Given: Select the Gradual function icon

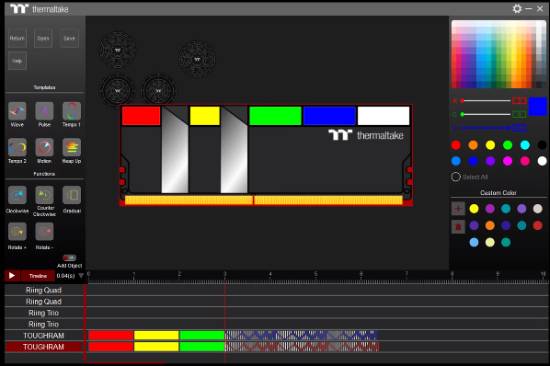Looking at the screenshot, I should pyautogui.click(x=72, y=195).
